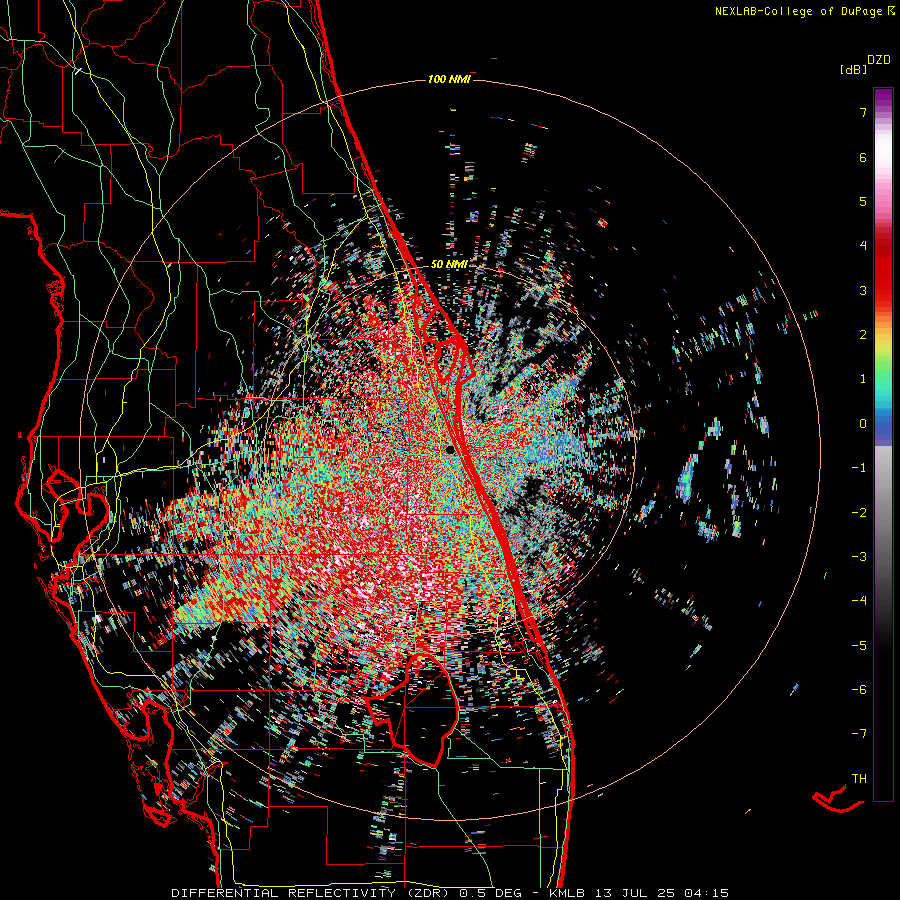Click the ZDR color scale bar

coord(883,444)
